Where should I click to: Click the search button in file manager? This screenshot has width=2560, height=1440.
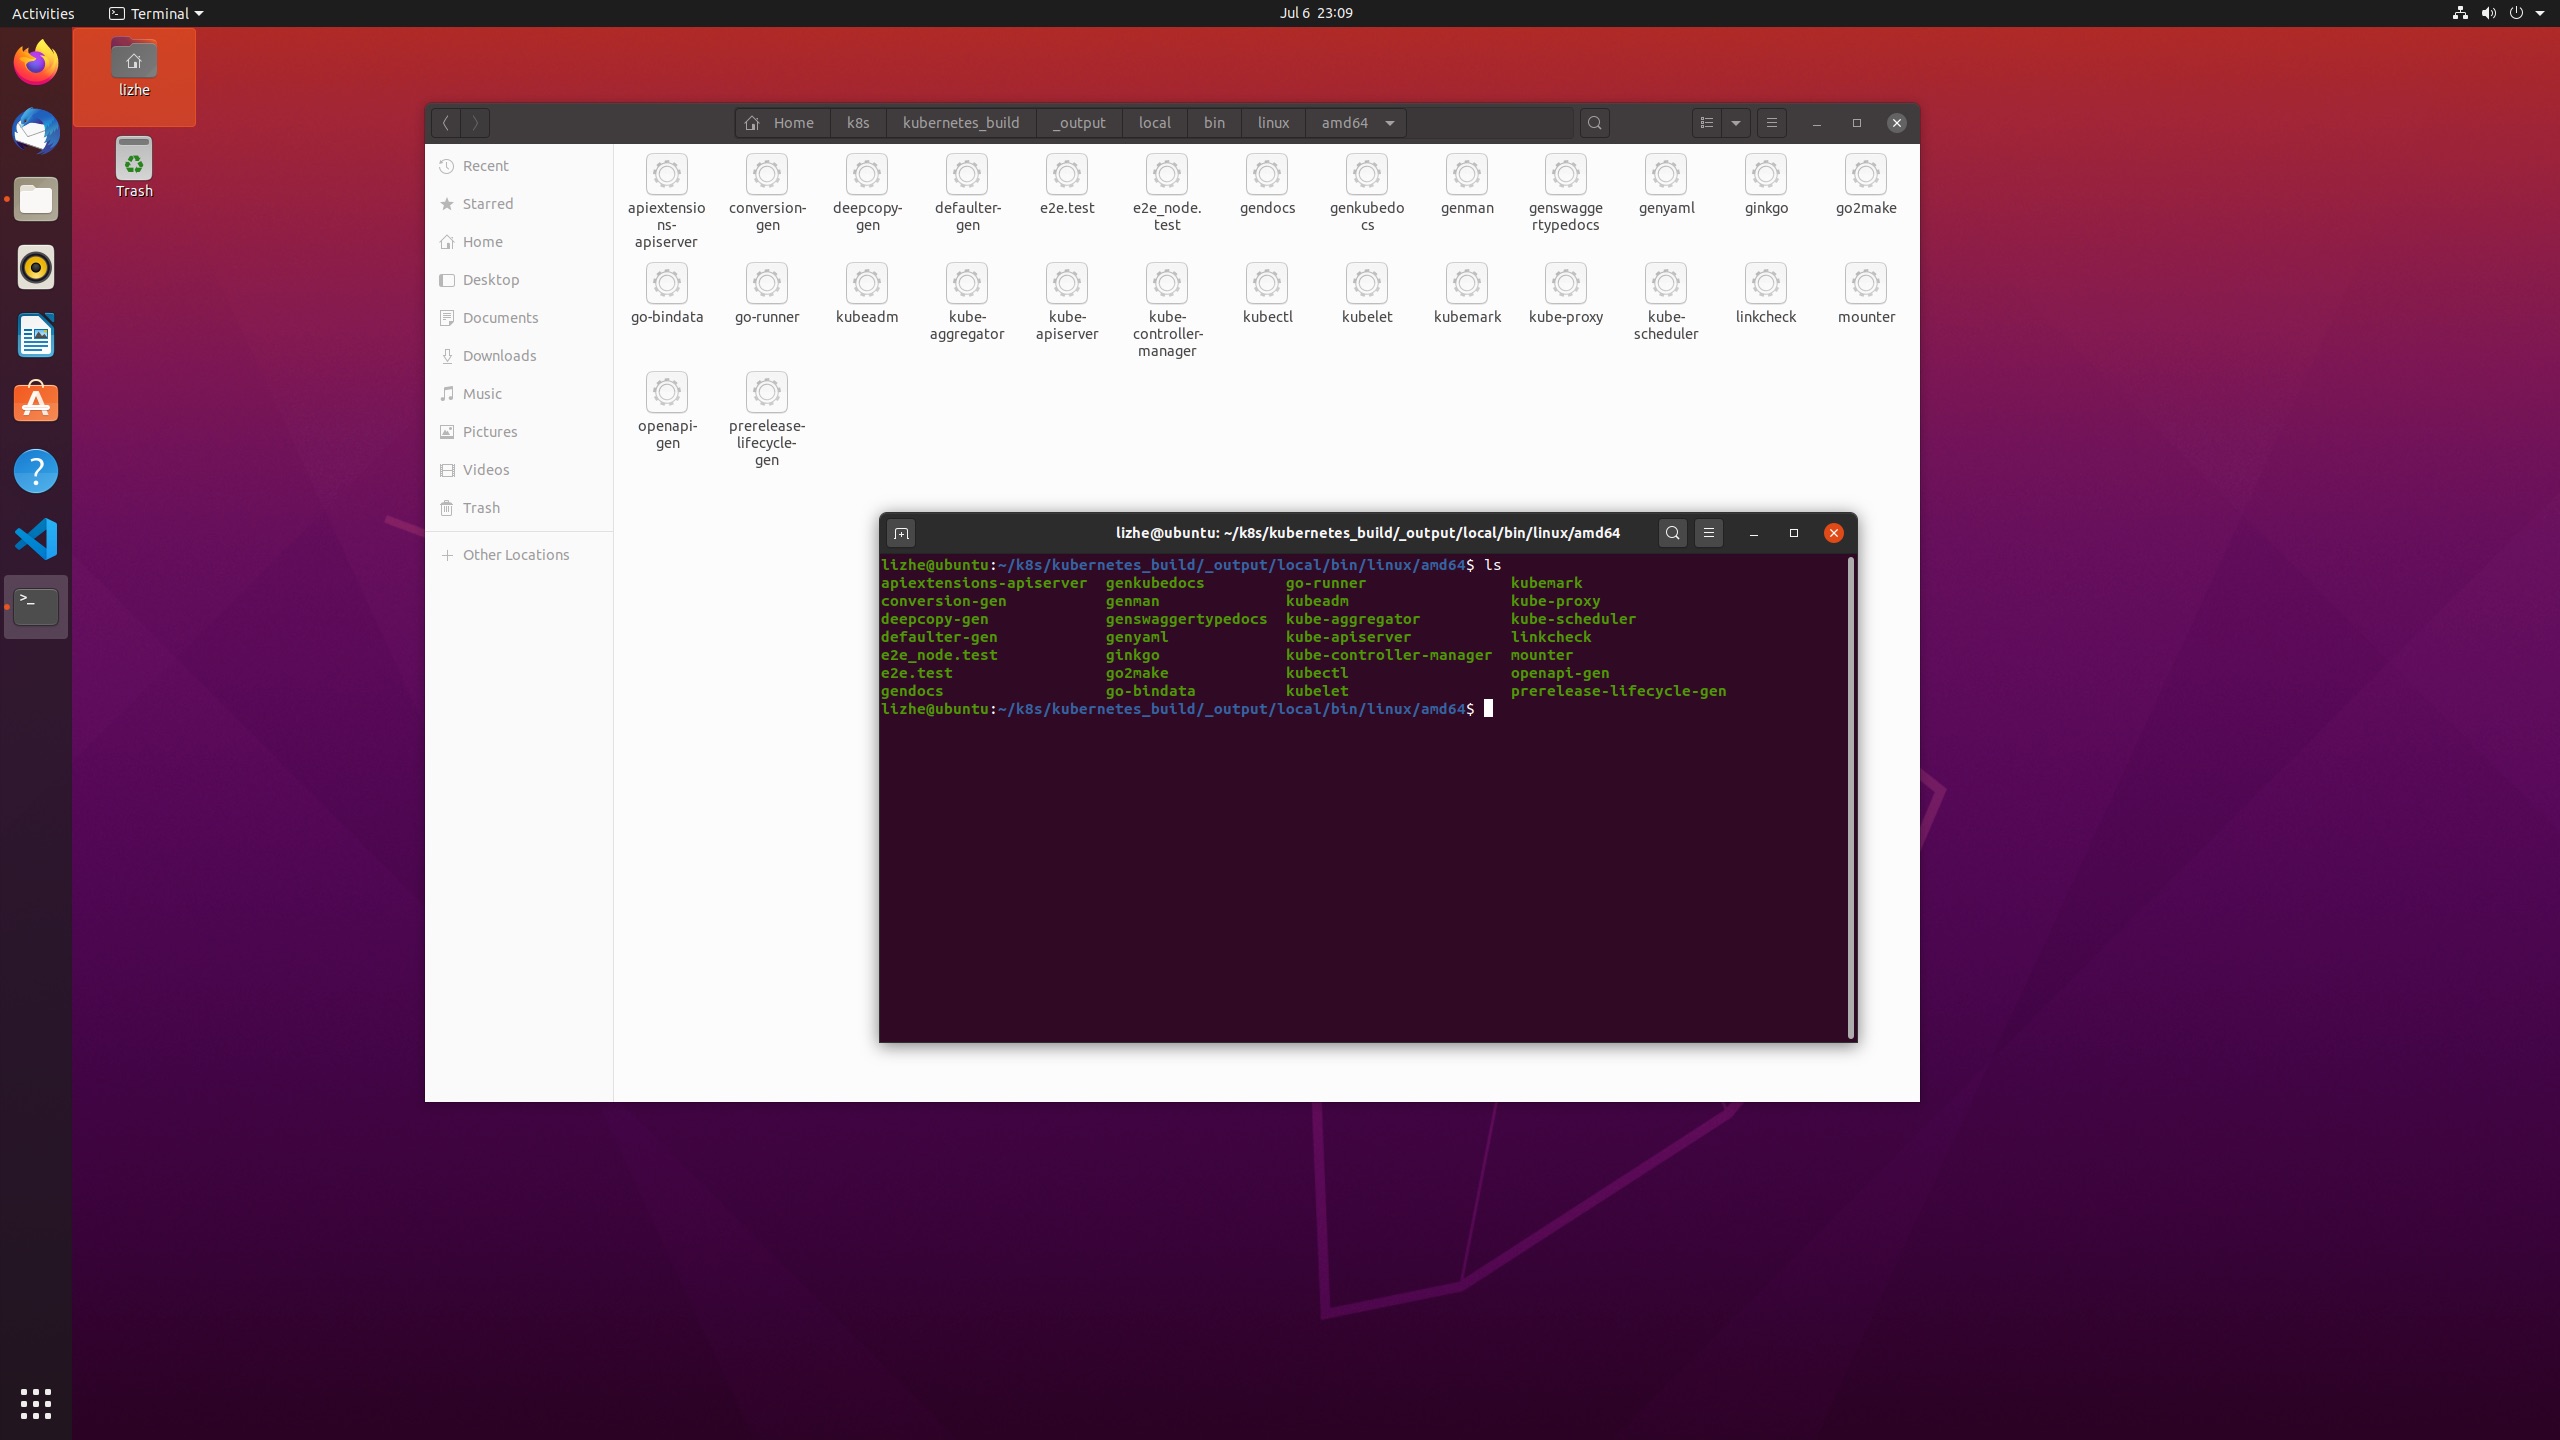(1593, 121)
